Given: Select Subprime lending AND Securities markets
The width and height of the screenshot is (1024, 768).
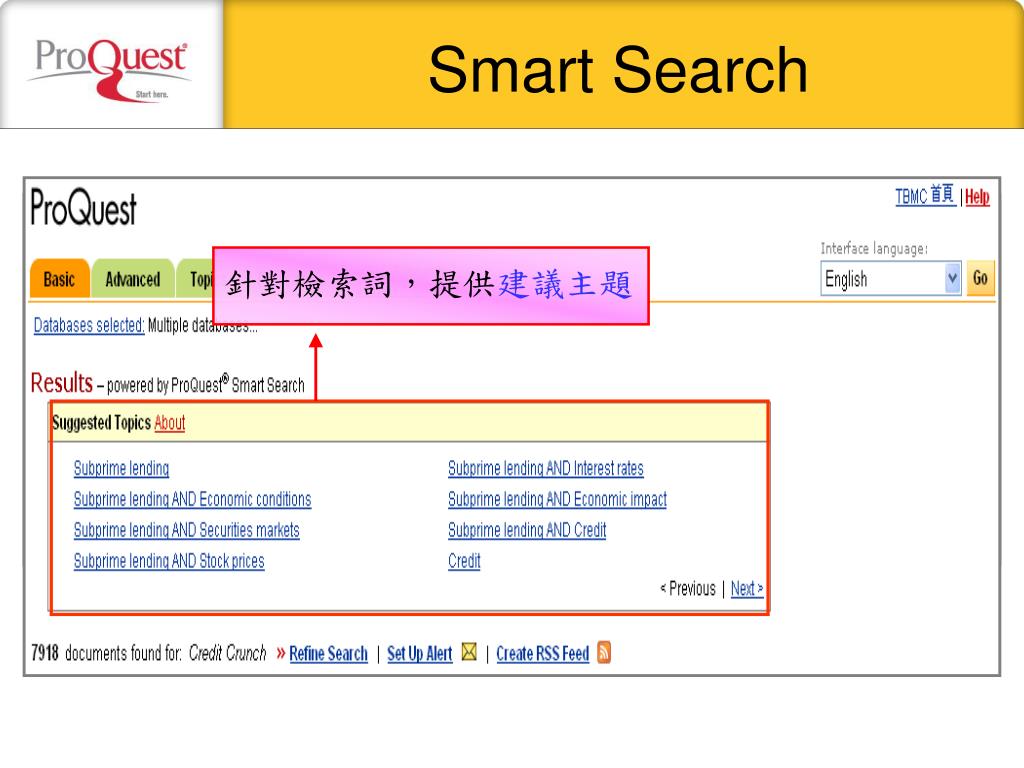Looking at the screenshot, I should (187, 530).
